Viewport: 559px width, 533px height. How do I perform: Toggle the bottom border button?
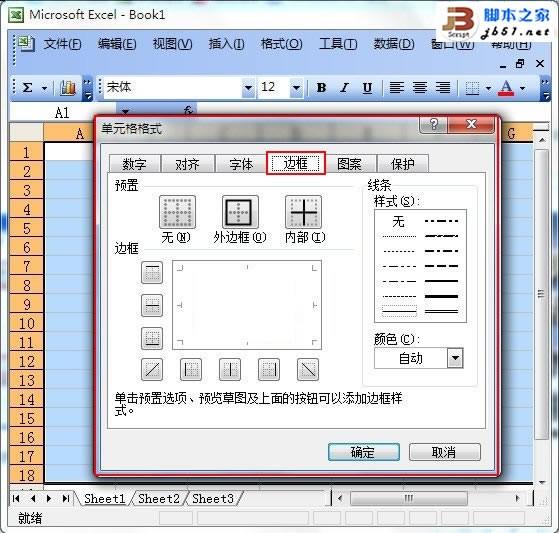[x=152, y=338]
